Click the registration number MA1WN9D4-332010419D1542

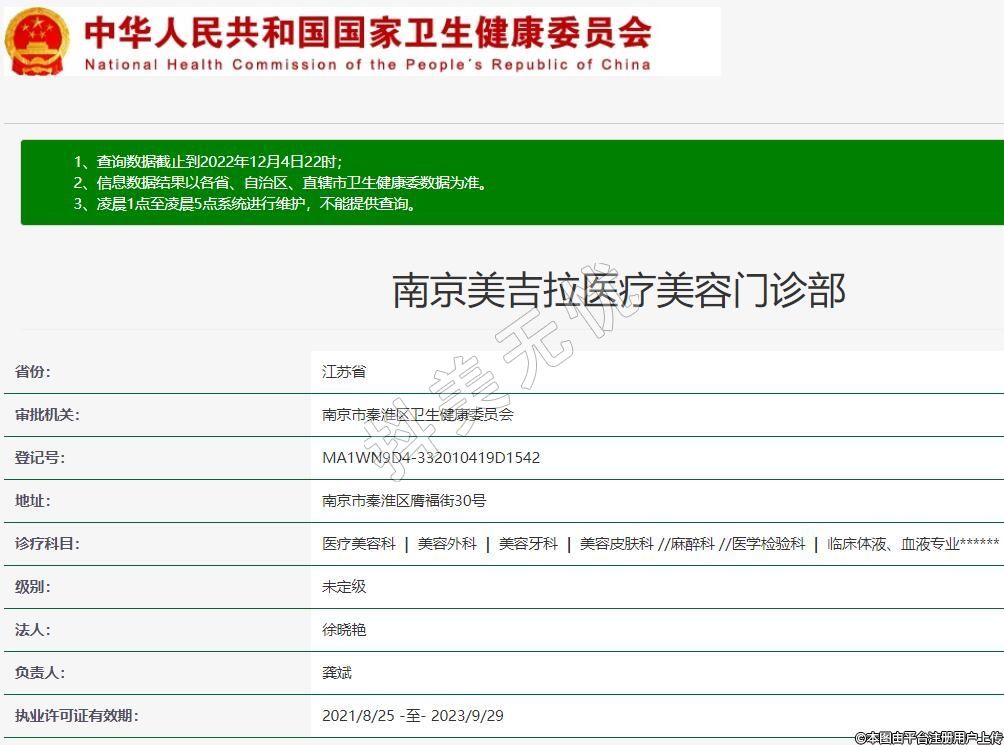431,458
